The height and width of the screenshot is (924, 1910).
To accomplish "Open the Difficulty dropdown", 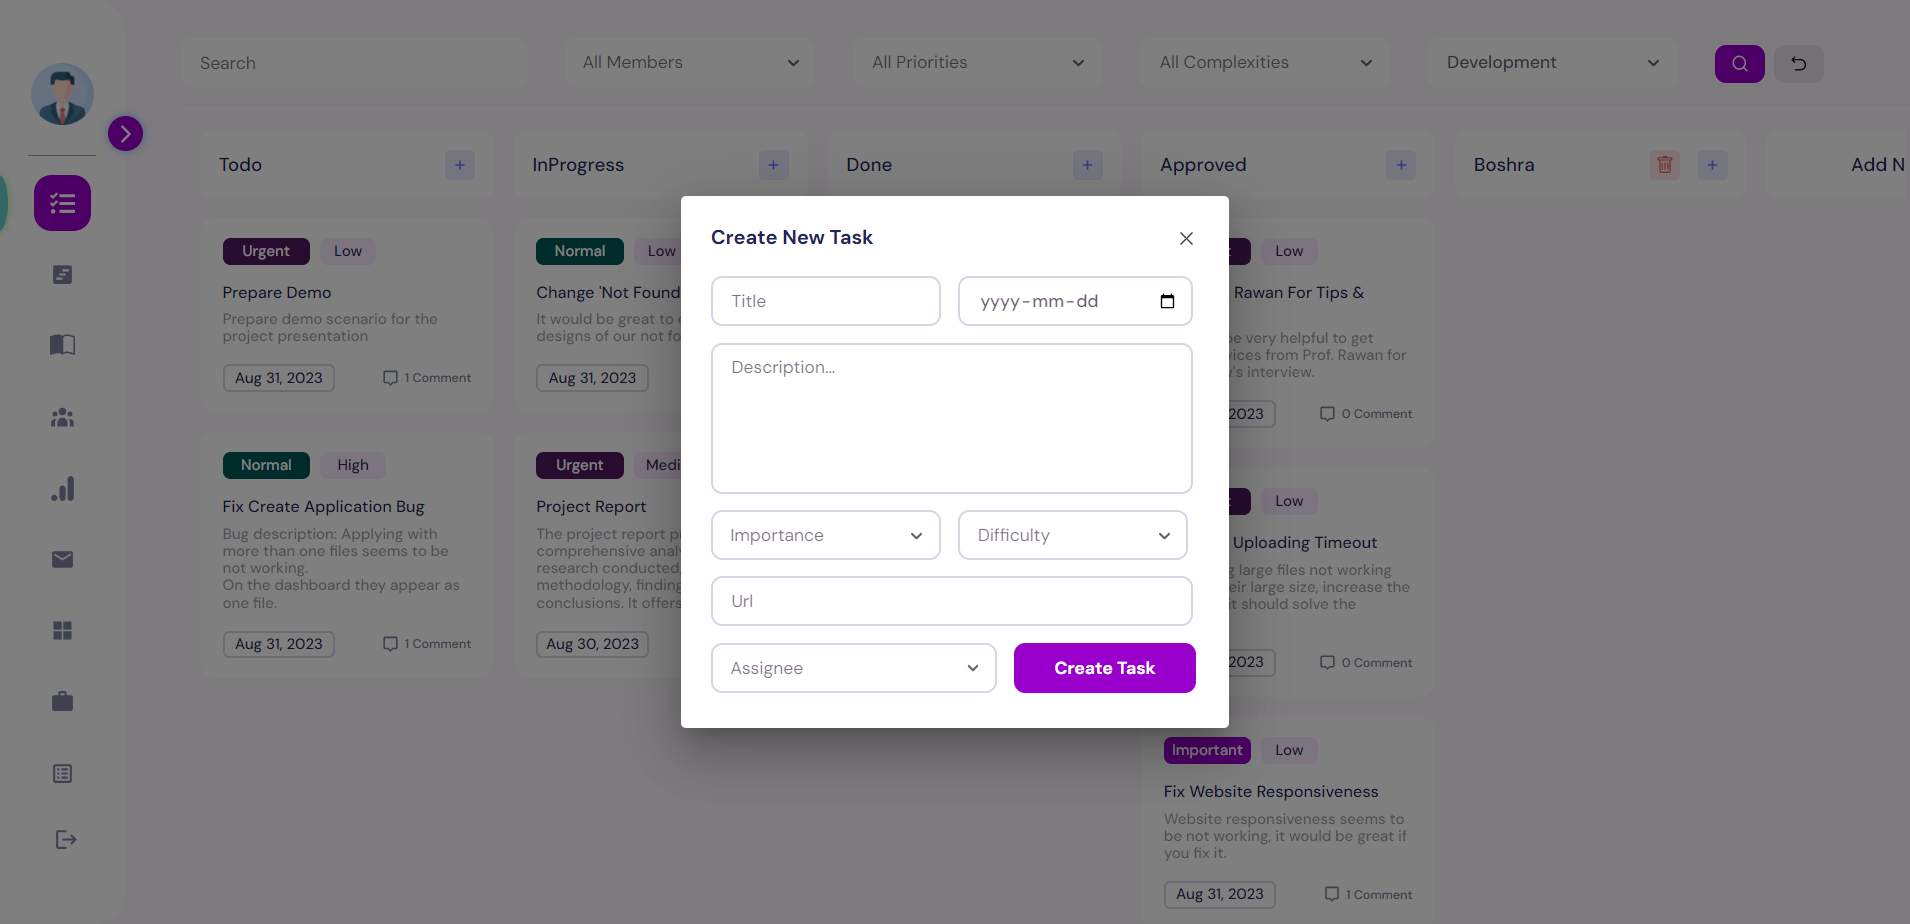I will (1072, 535).
